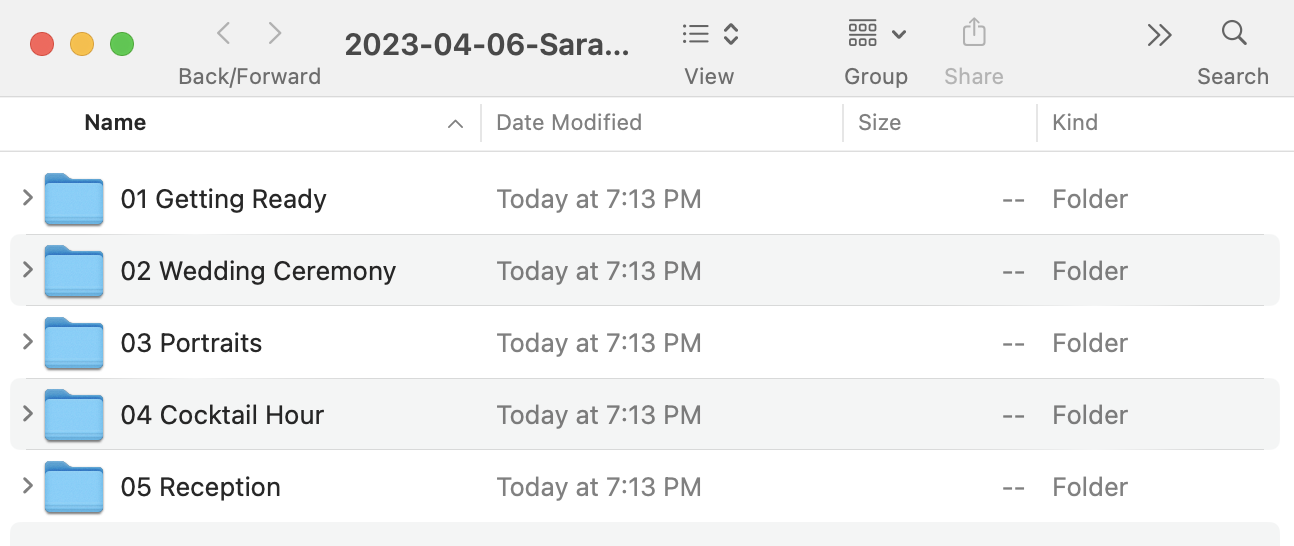Open the list View options icon

[710, 35]
